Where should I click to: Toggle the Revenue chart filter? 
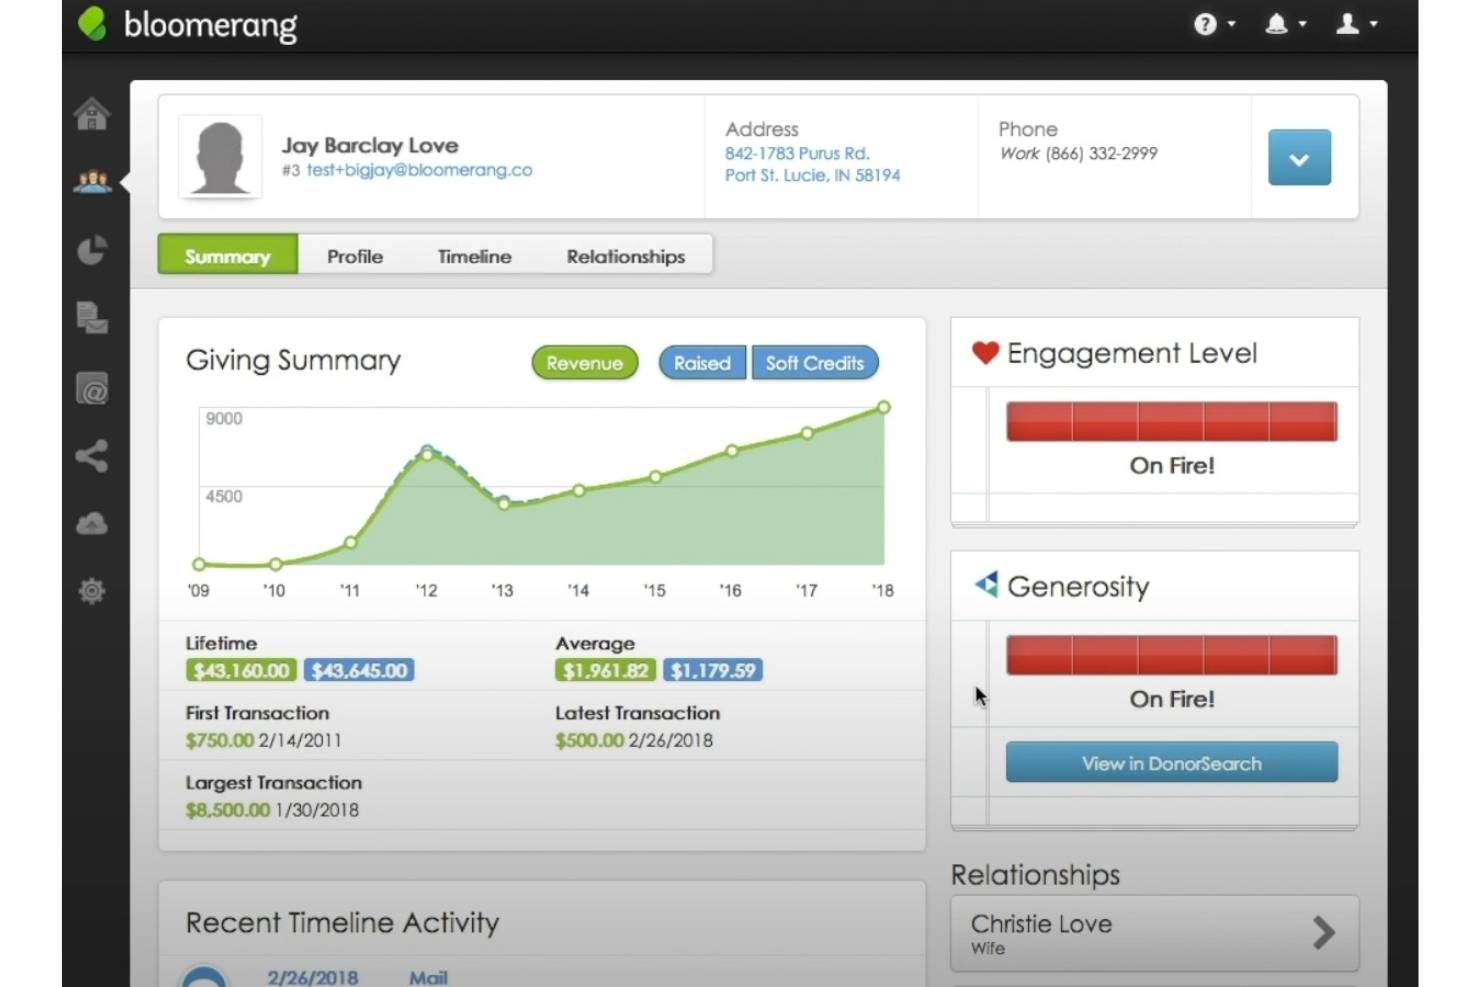point(585,363)
